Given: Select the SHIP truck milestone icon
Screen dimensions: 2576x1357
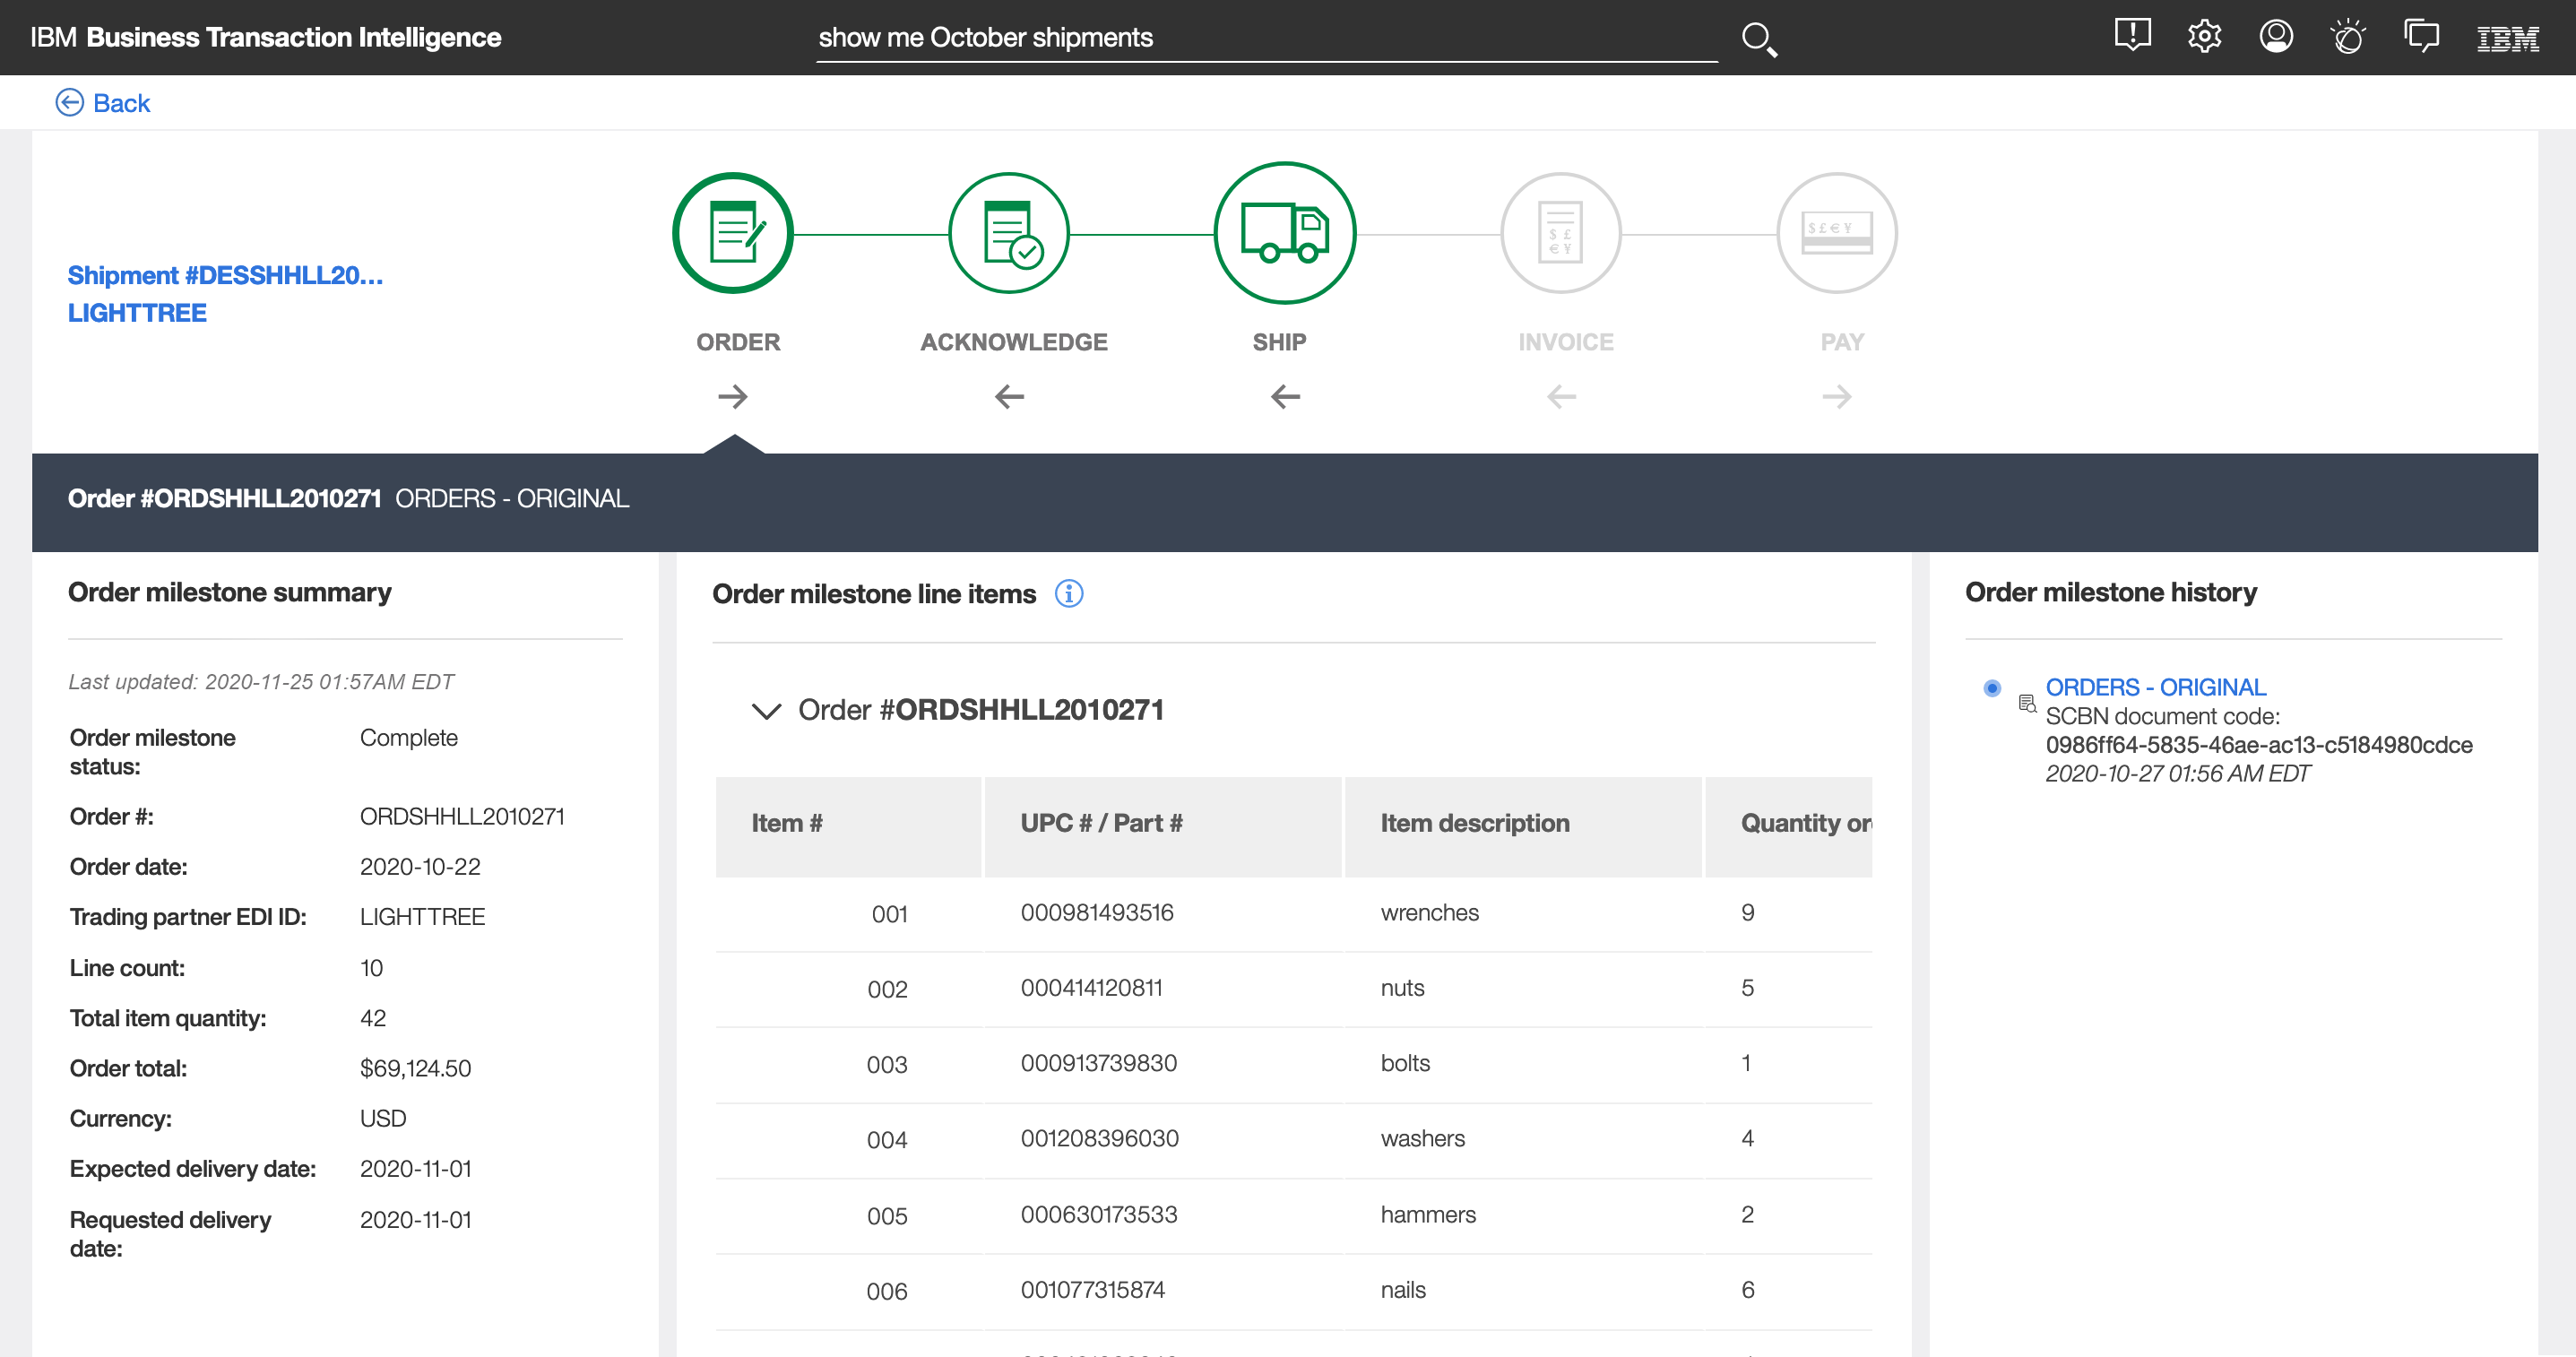Looking at the screenshot, I should coord(1285,233).
